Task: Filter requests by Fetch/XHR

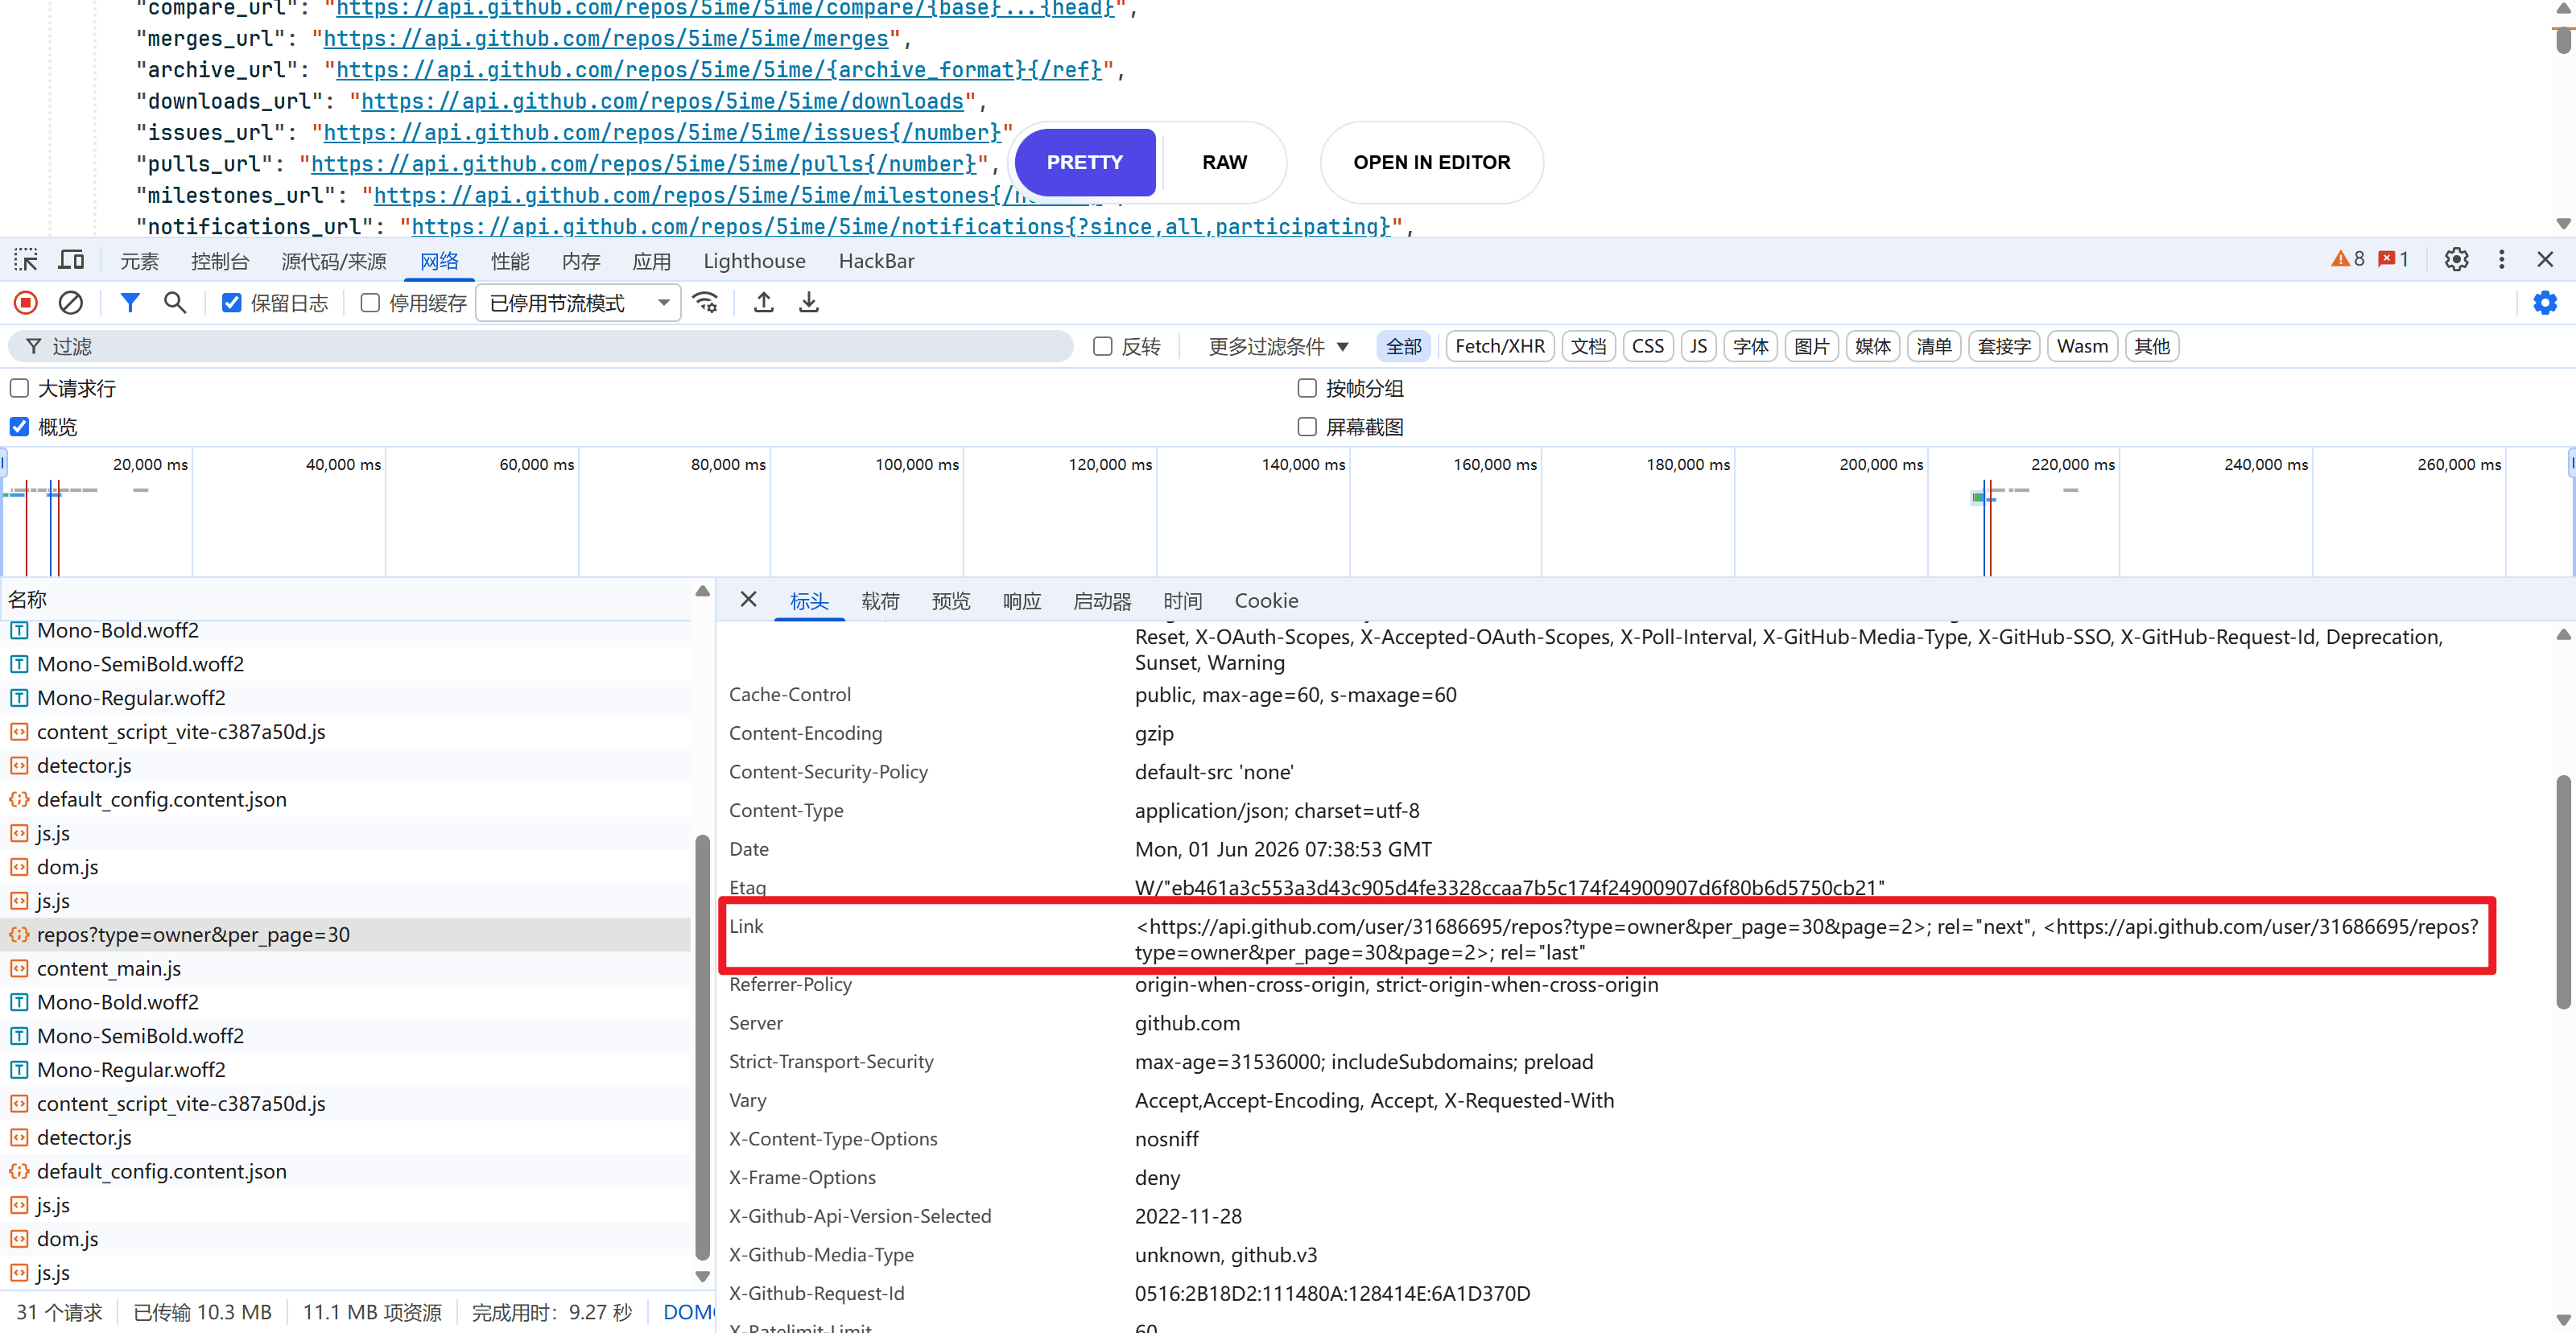Action: pyautogui.click(x=1499, y=346)
